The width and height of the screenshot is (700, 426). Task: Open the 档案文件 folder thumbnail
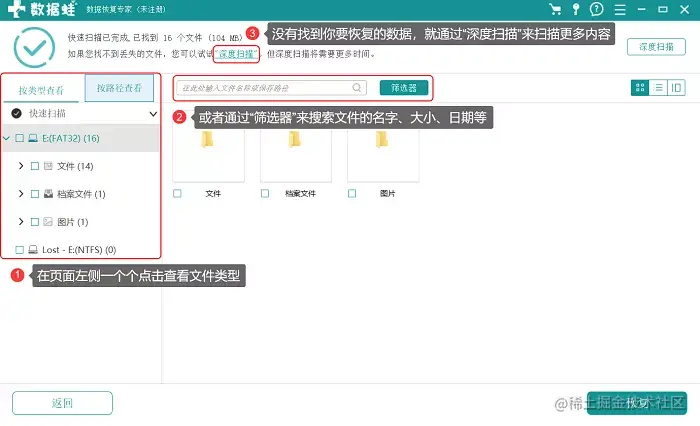point(296,156)
